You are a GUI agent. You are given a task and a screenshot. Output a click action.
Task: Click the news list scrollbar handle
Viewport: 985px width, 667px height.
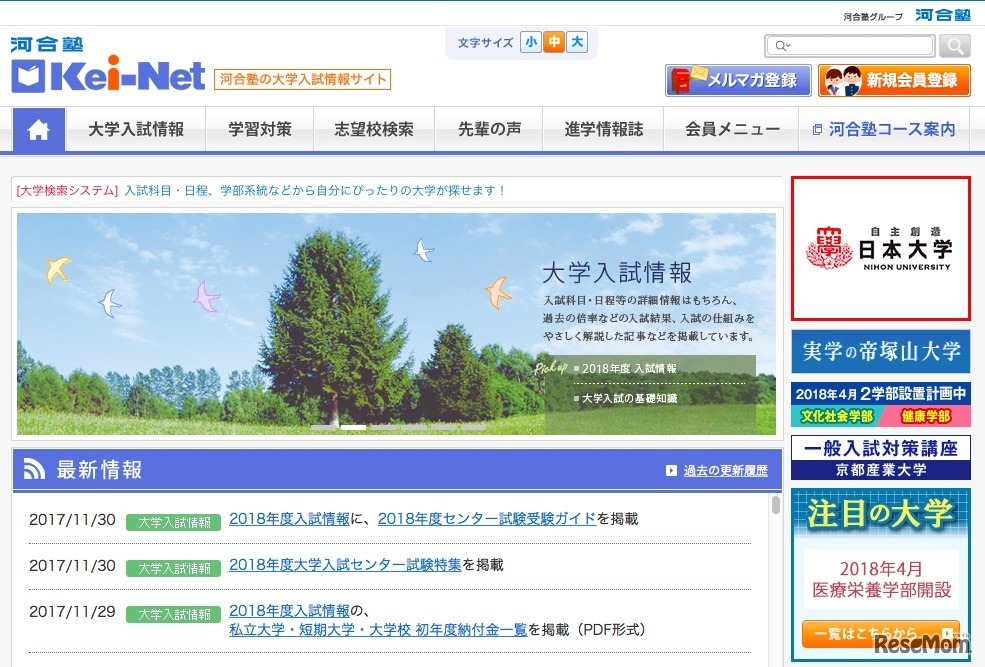coord(776,505)
